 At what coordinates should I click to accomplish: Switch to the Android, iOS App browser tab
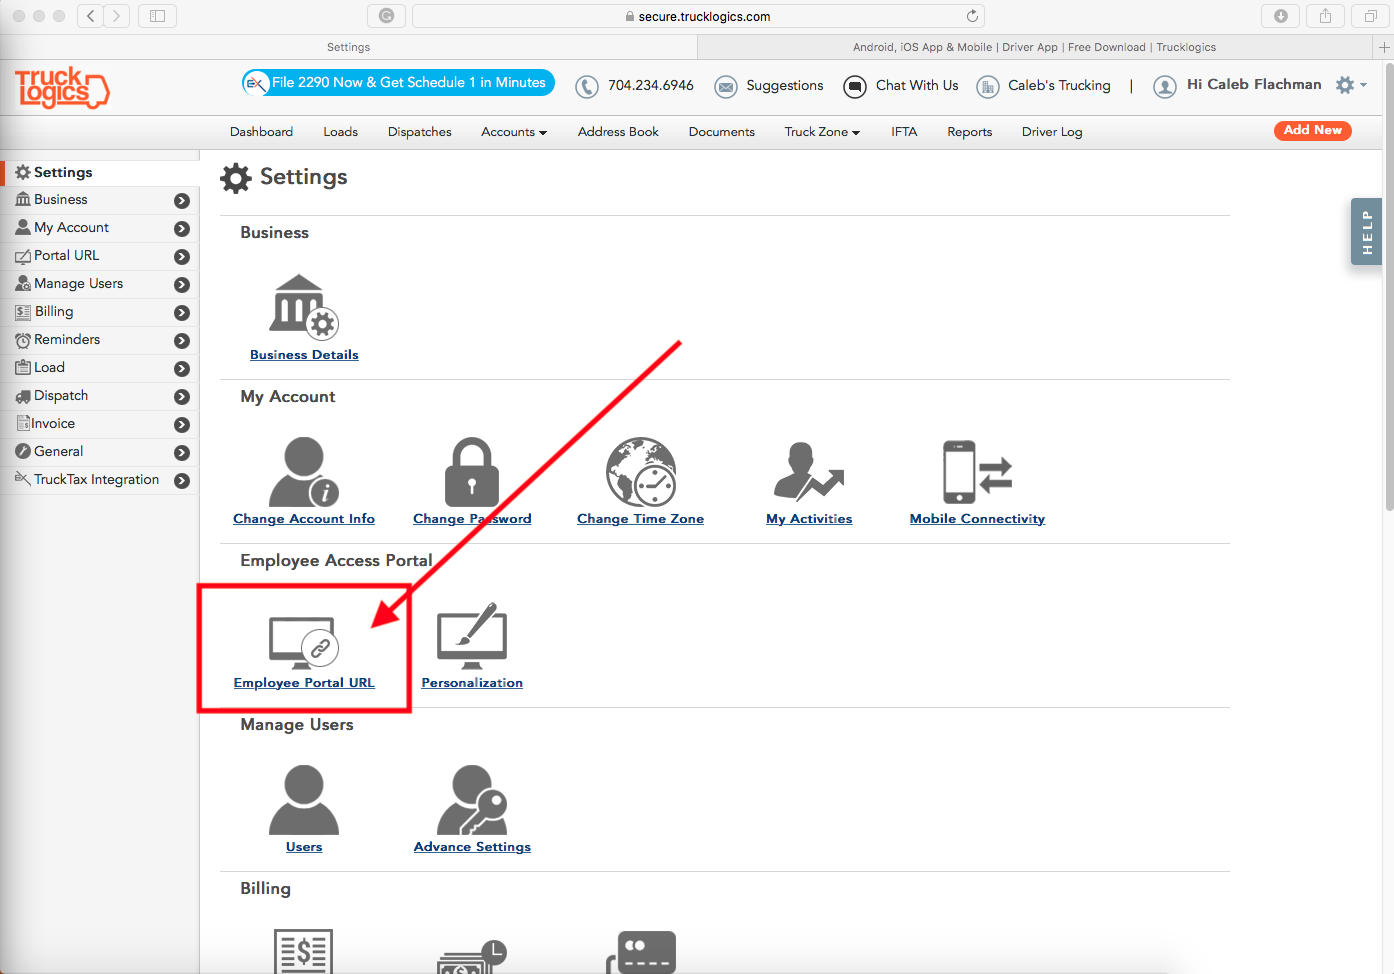point(1034,47)
